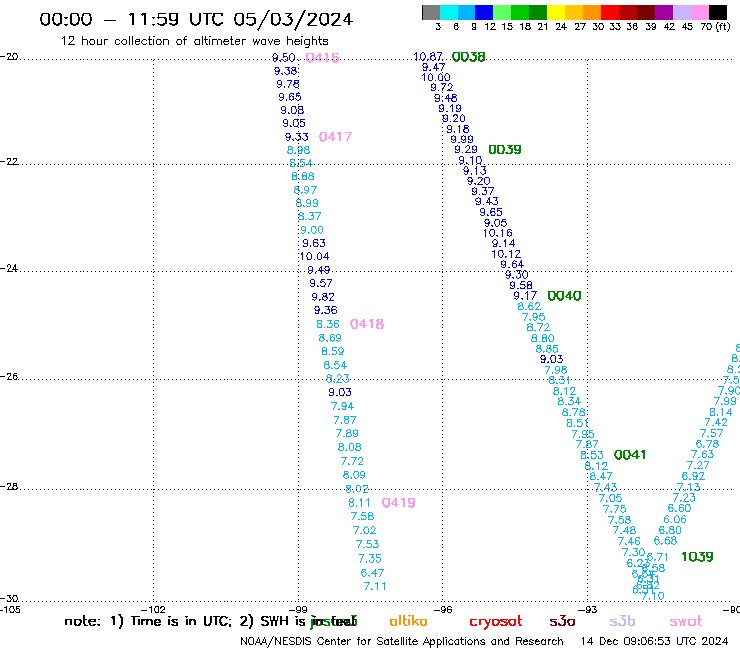This screenshot has height=650, width=740.
Task: Click the dark red s3a satellite label
Action: click(562, 622)
